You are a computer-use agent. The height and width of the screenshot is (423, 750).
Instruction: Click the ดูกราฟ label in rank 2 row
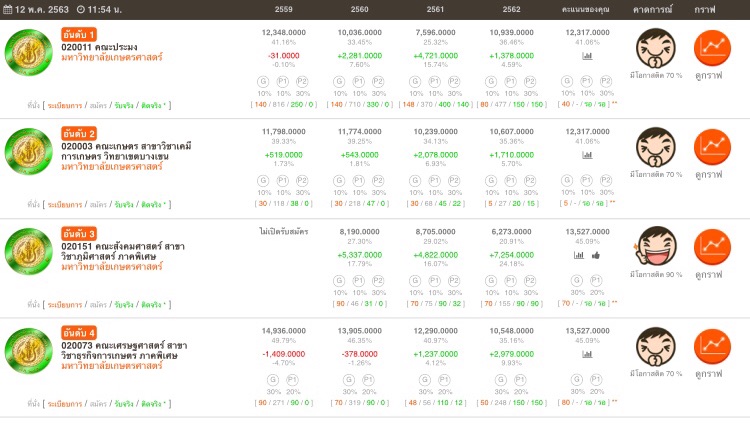pos(711,174)
